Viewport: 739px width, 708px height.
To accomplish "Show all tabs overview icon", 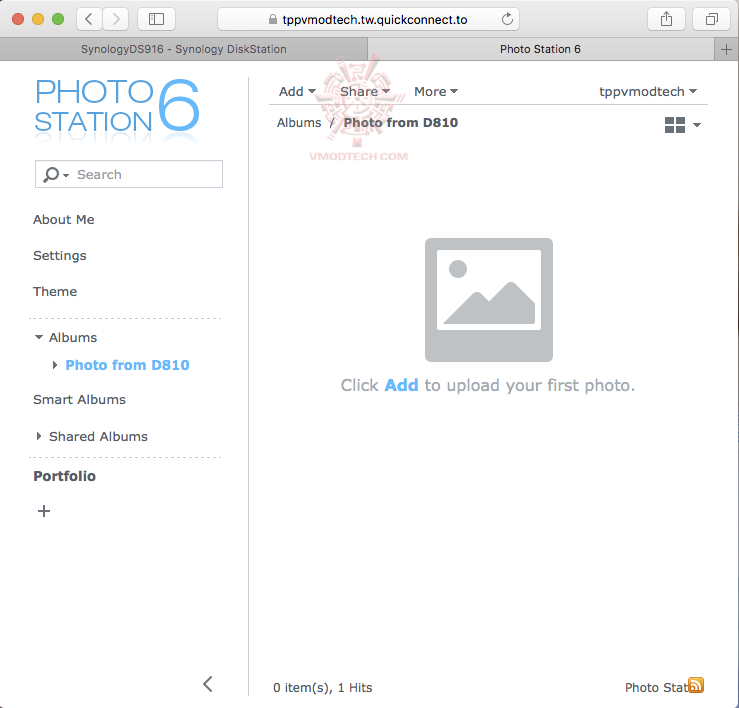I will pos(711,19).
